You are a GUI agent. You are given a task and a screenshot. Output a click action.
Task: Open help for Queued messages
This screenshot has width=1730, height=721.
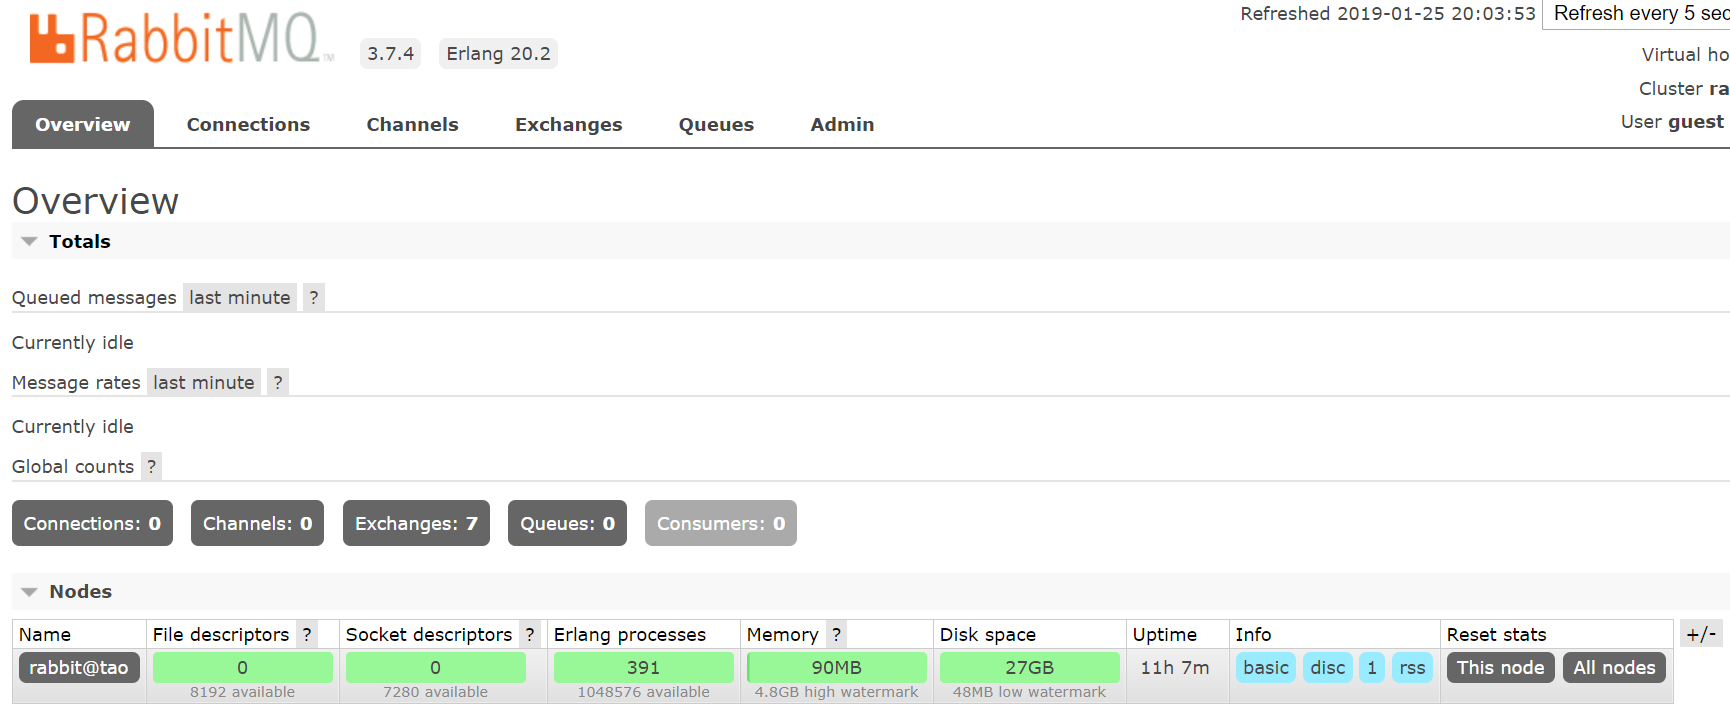(x=314, y=297)
